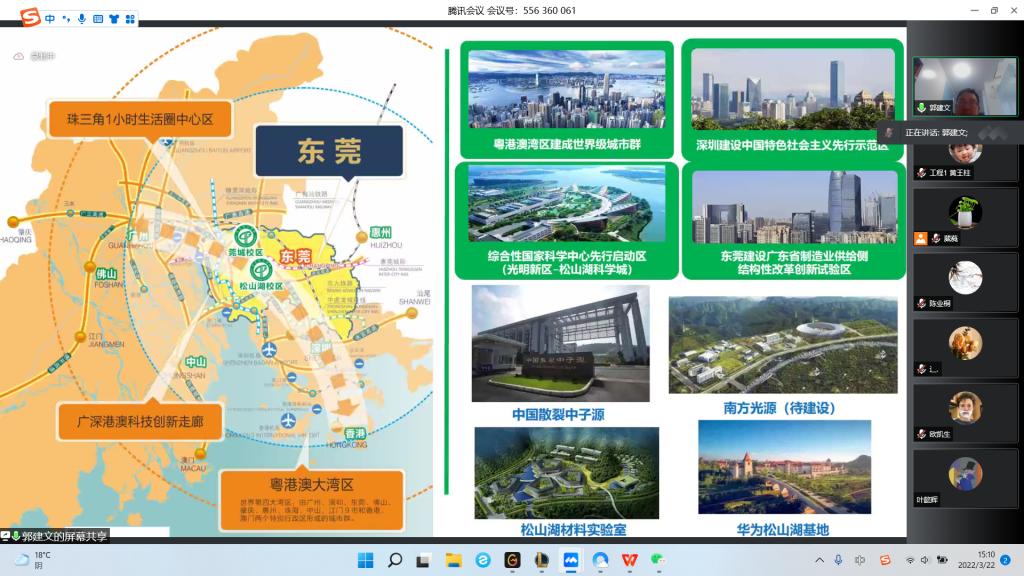Open the weather widget showing 18°C
The image size is (1024, 576).
32,560
